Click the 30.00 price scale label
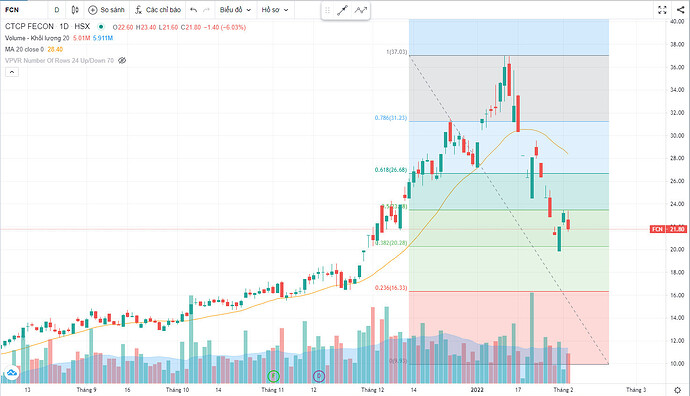Viewport: 690px width, 396px height. click(677, 136)
